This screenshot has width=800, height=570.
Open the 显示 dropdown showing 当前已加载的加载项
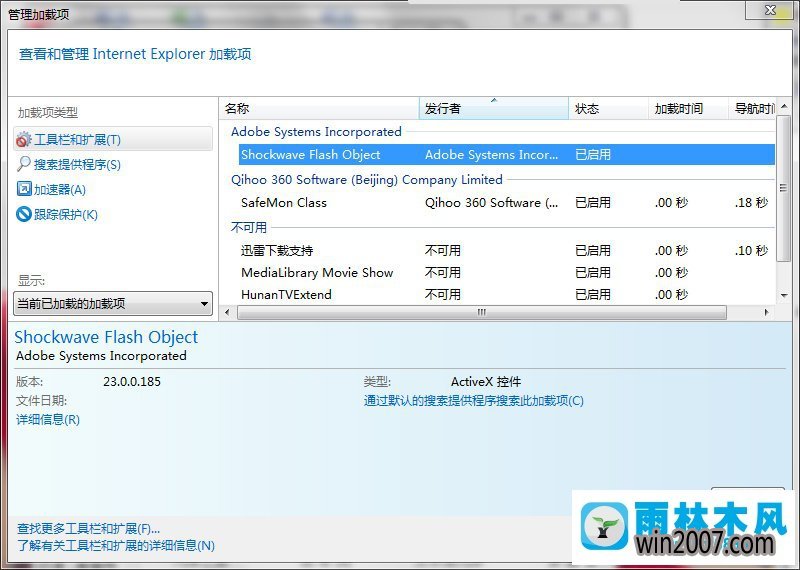[x=113, y=304]
